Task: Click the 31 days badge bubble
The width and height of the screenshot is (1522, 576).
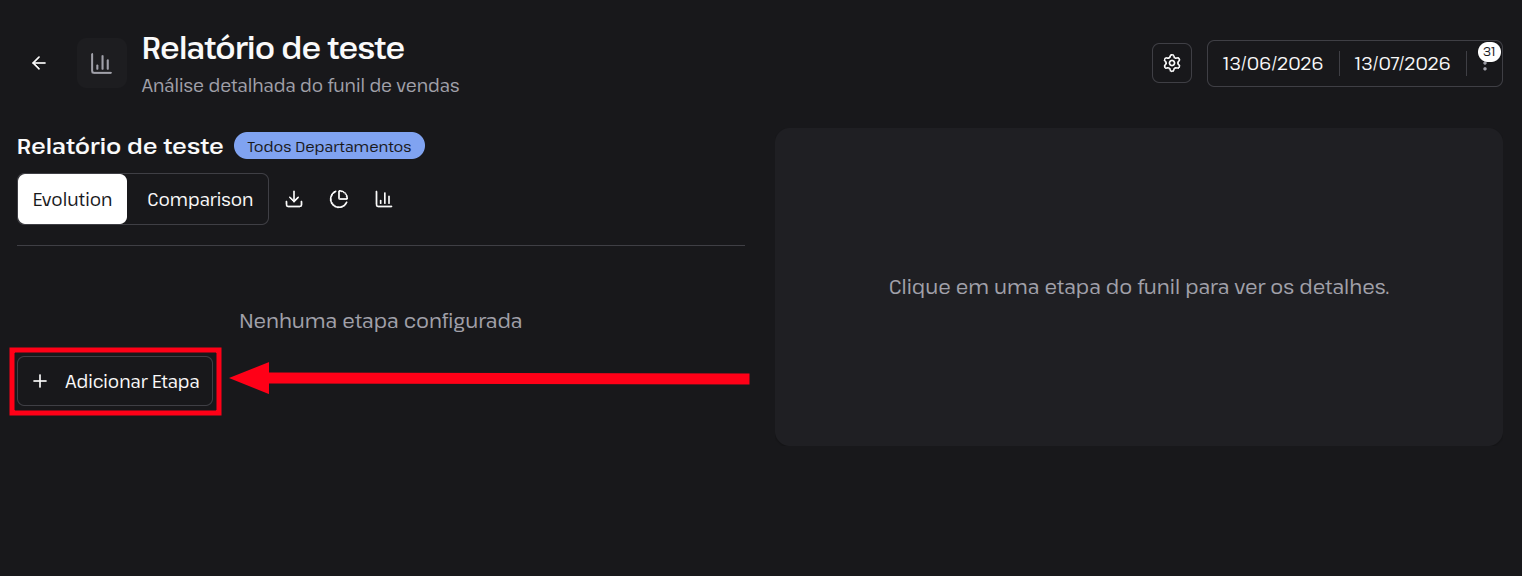Action: [1489, 52]
